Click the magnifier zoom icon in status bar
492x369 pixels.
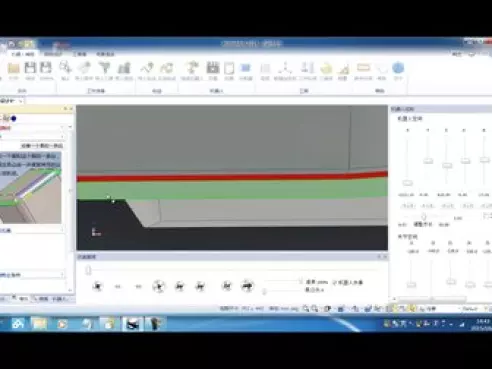(306, 309)
